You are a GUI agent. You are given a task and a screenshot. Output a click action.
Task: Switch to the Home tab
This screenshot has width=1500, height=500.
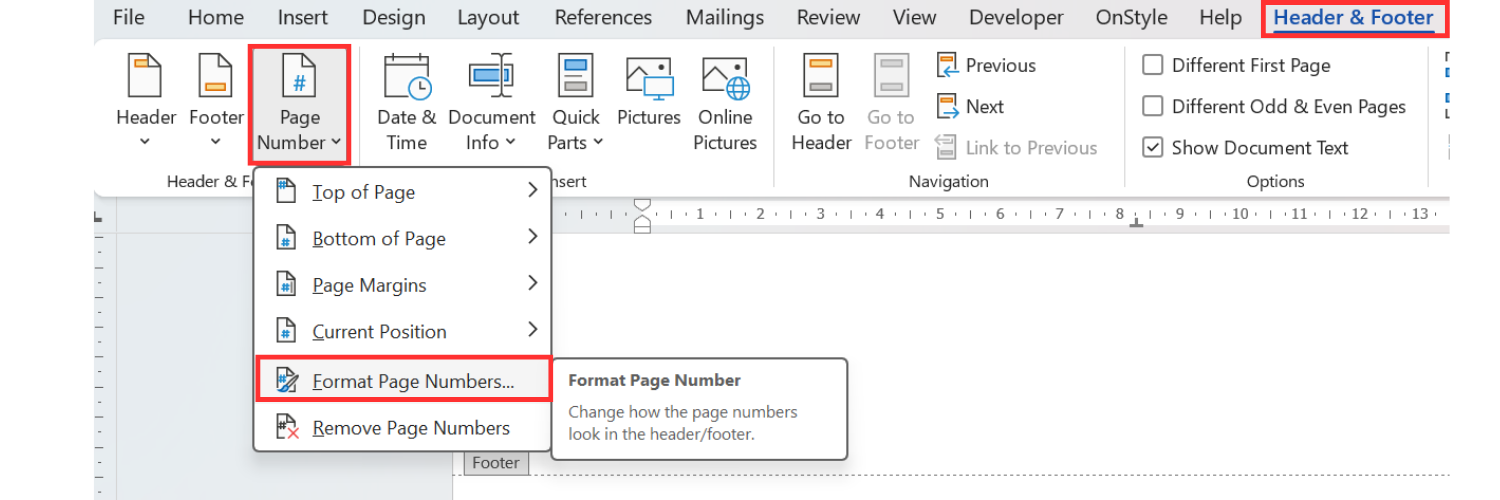tap(215, 17)
